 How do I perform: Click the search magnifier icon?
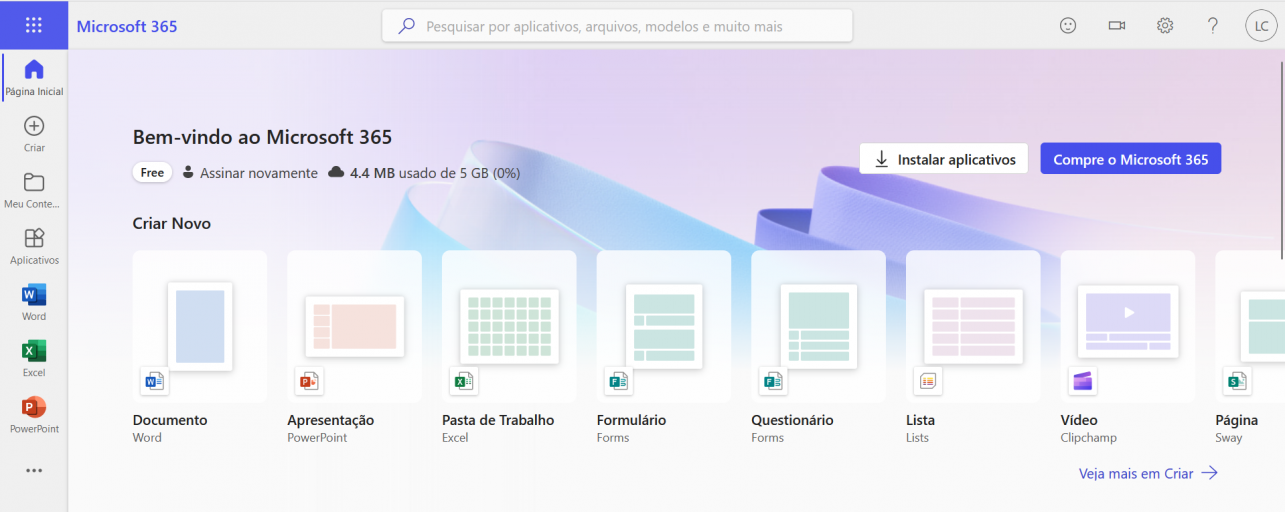(x=406, y=26)
